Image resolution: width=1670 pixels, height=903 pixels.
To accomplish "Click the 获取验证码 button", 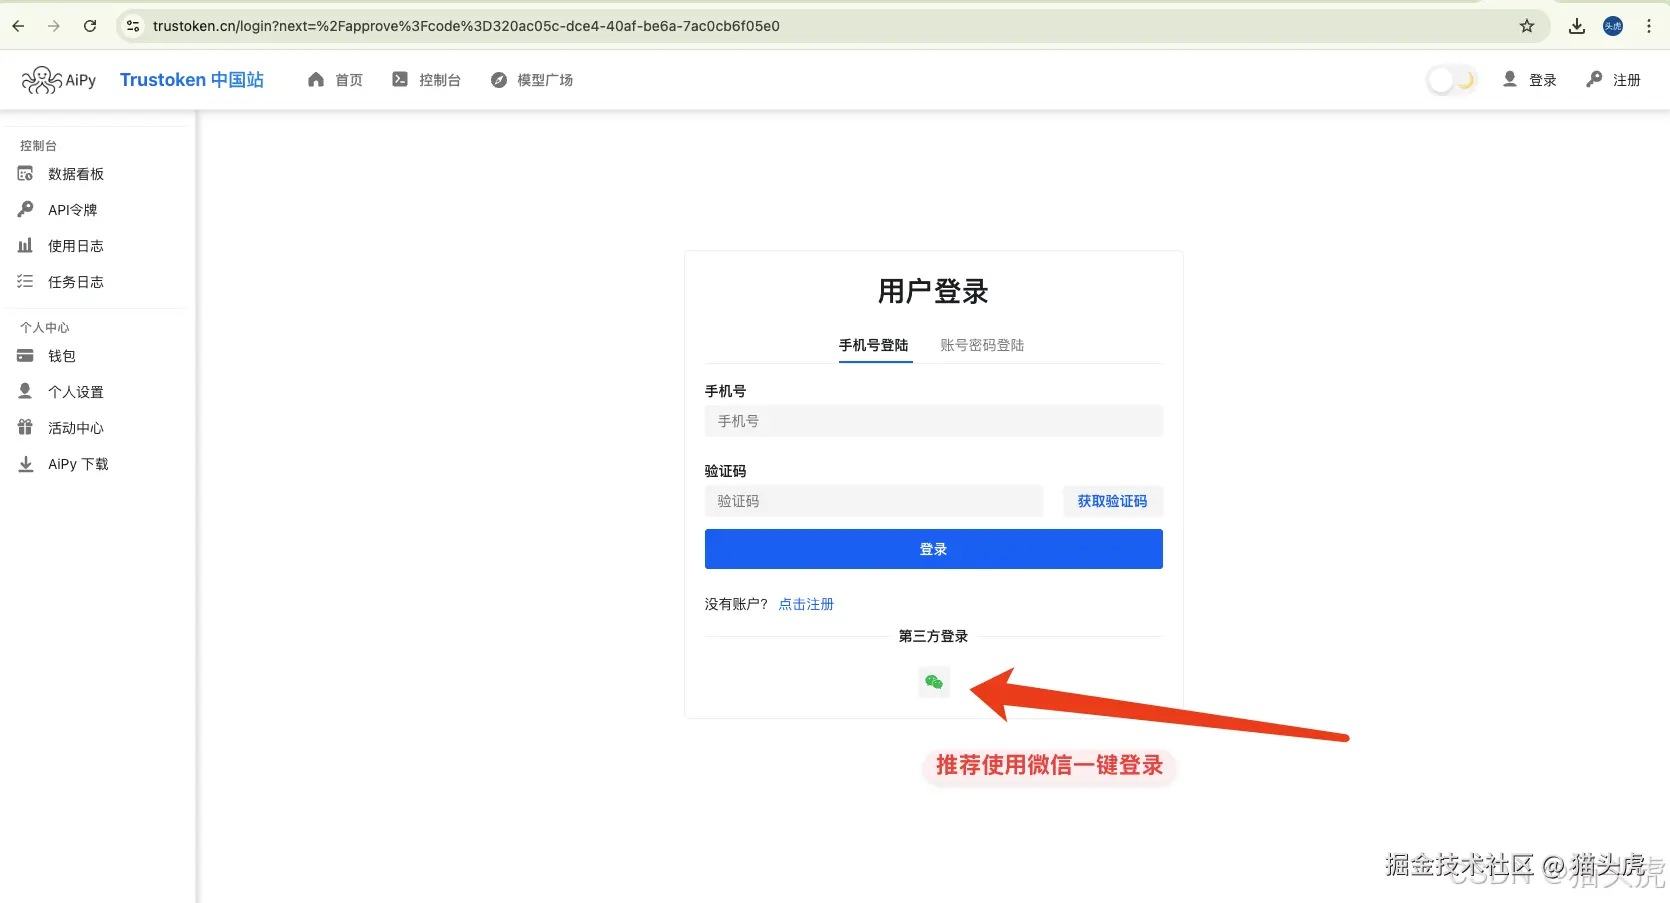I will click(1112, 501).
